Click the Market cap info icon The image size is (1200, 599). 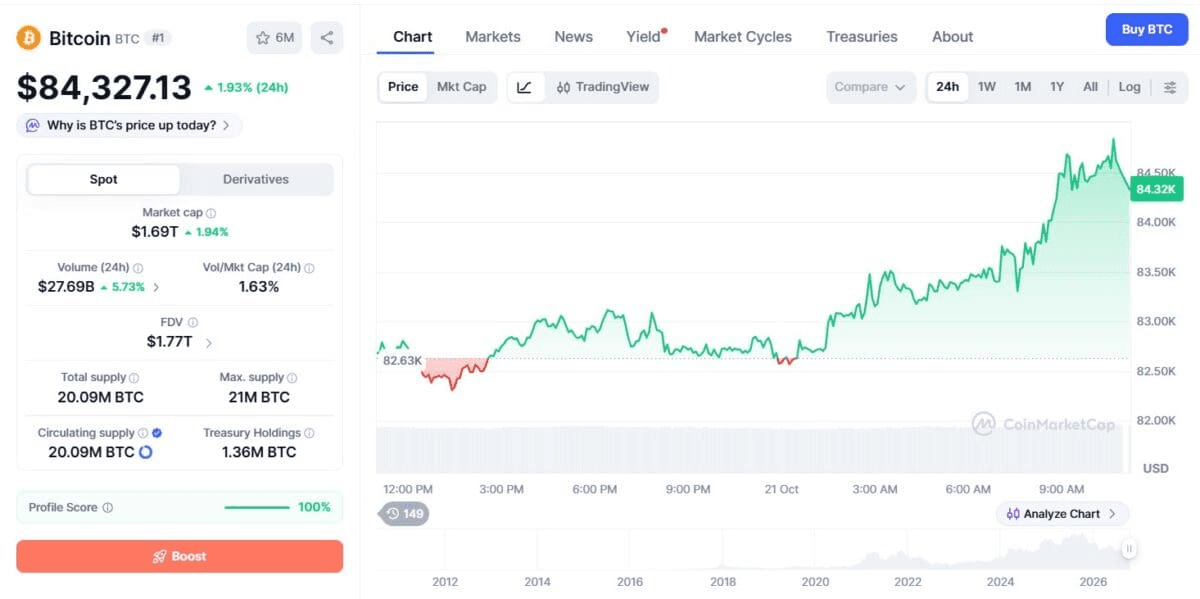tap(211, 213)
